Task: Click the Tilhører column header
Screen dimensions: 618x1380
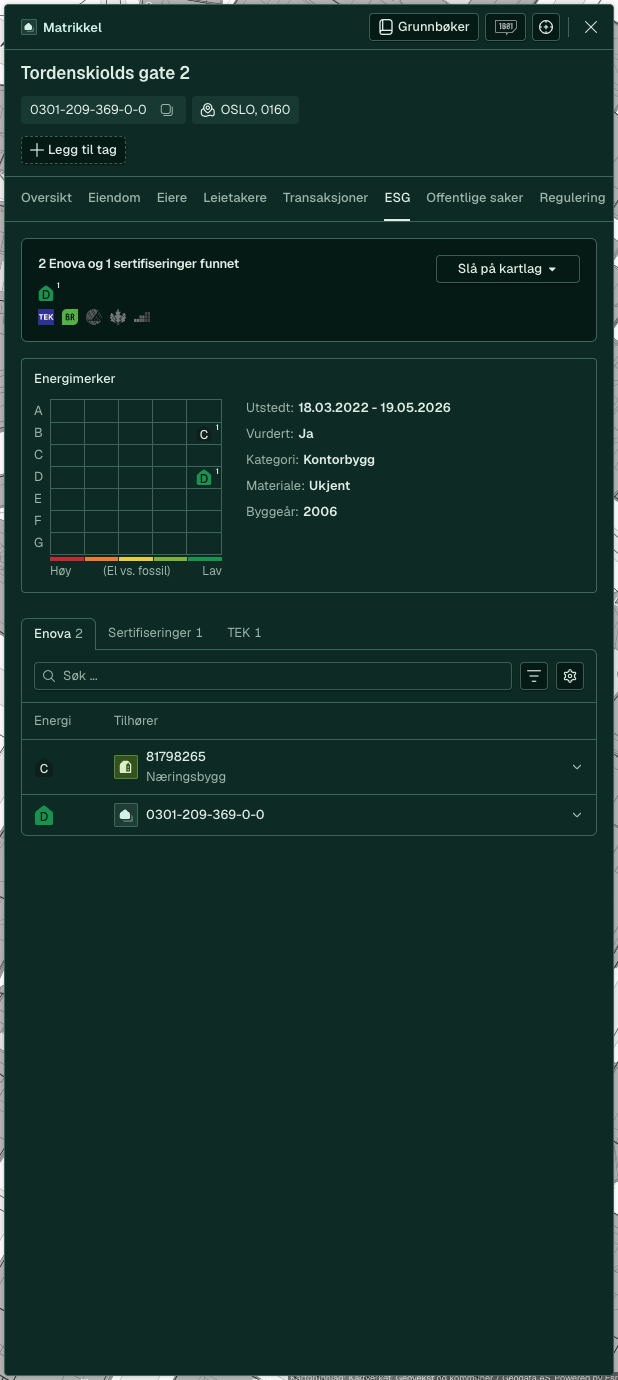Action: (136, 720)
